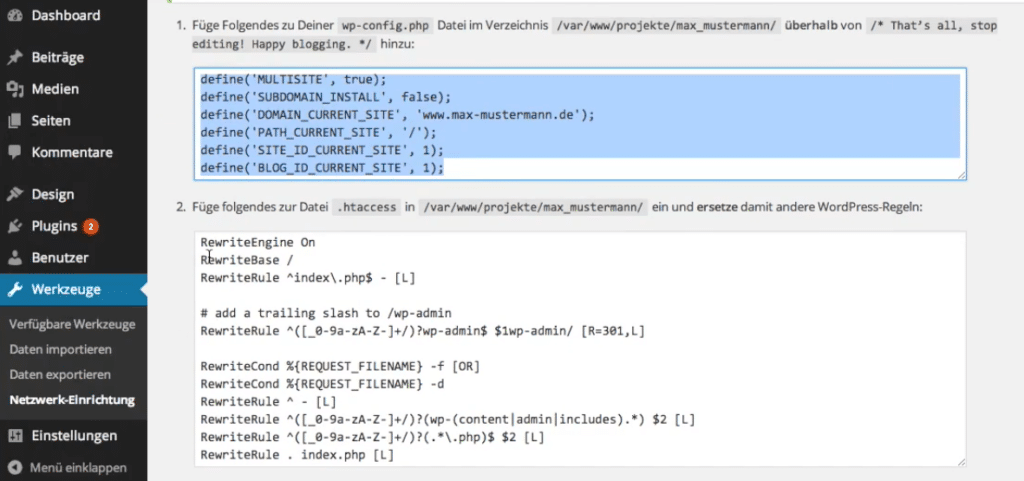Click the Menü einklappen arrow icon
The height and width of the screenshot is (481, 1024).
pos(15,468)
